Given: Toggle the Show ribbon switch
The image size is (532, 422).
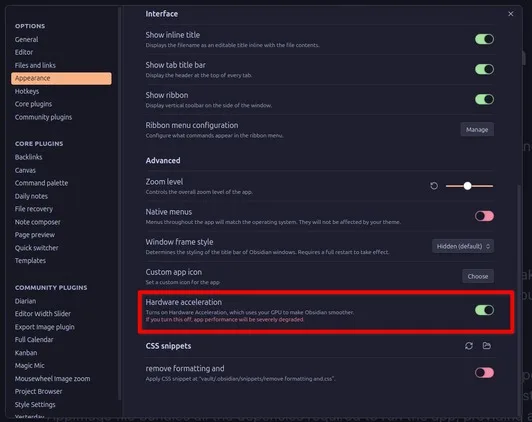Looking at the screenshot, I should pos(484,99).
